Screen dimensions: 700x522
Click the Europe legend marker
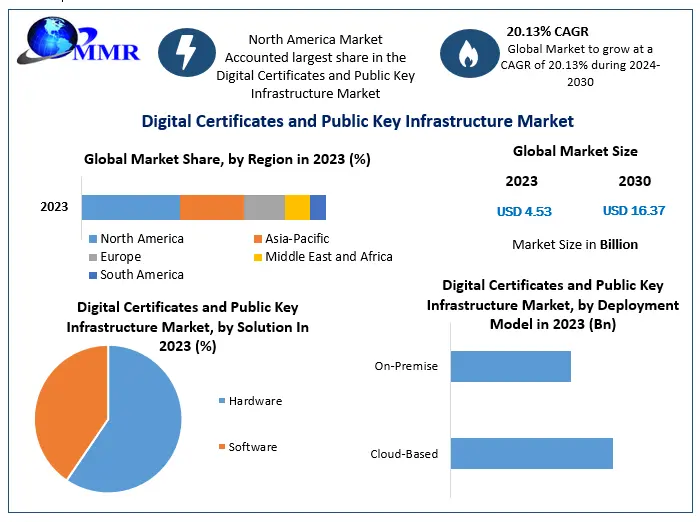(x=93, y=257)
